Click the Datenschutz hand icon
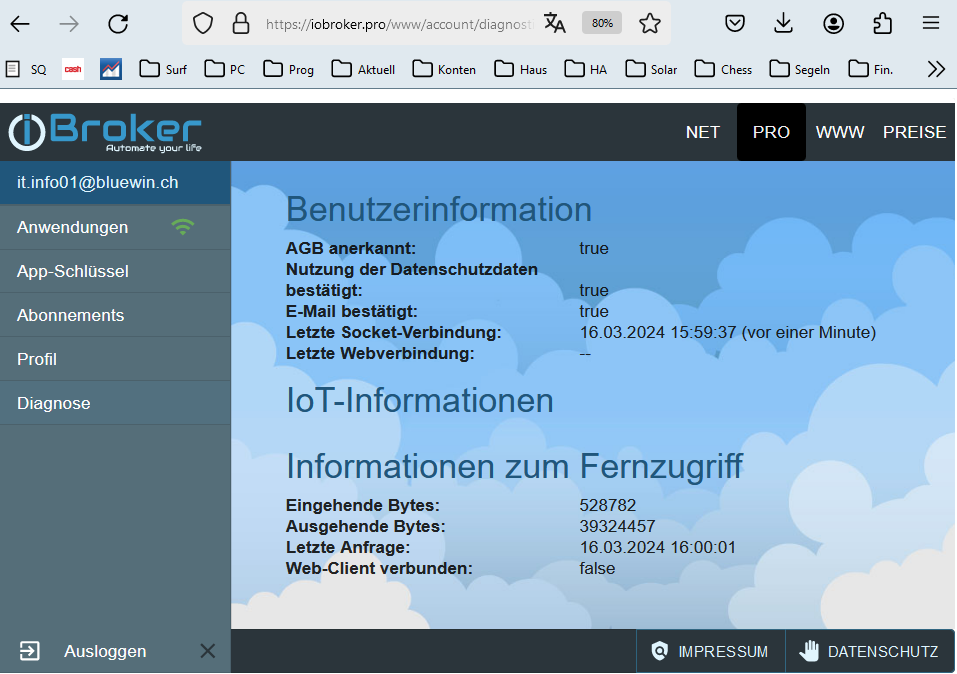The width and height of the screenshot is (957, 674). click(x=809, y=651)
